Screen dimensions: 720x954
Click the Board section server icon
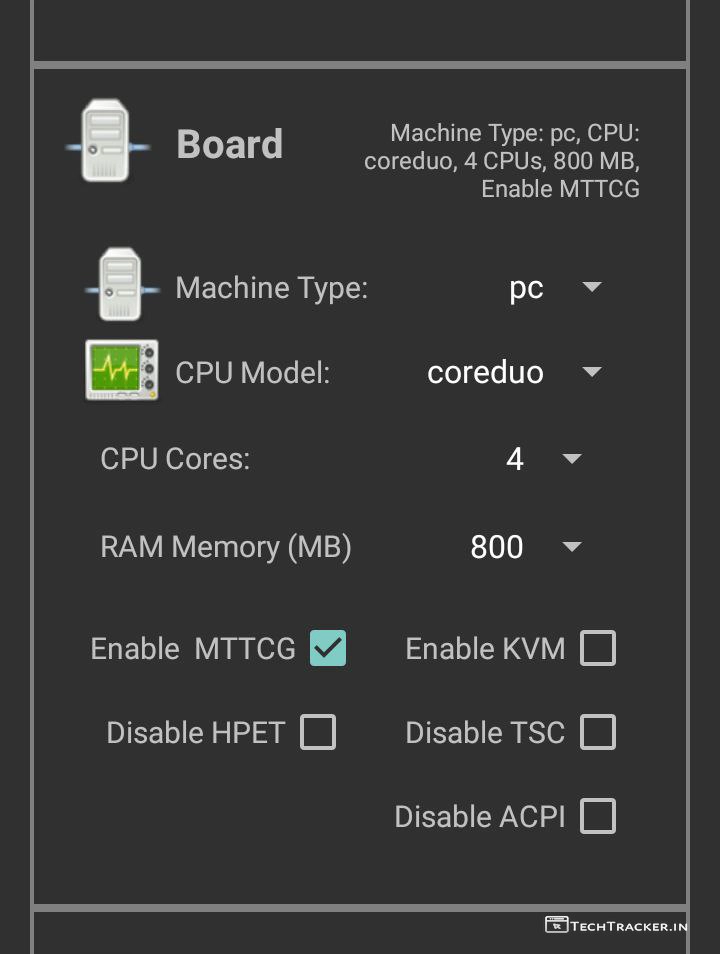(x=107, y=142)
